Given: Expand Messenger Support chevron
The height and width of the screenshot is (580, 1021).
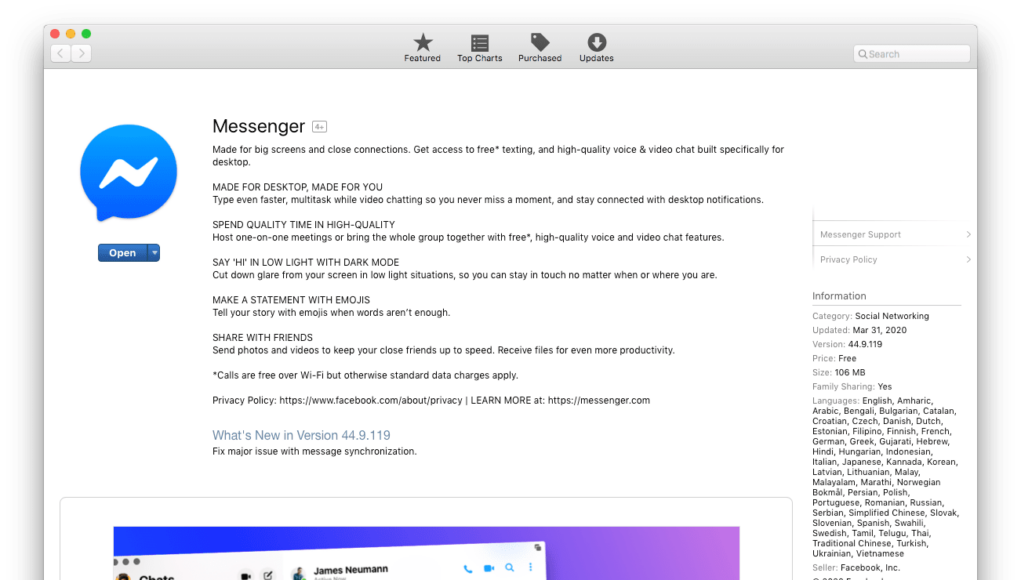Looking at the screenshot, I should coord(968,234).
